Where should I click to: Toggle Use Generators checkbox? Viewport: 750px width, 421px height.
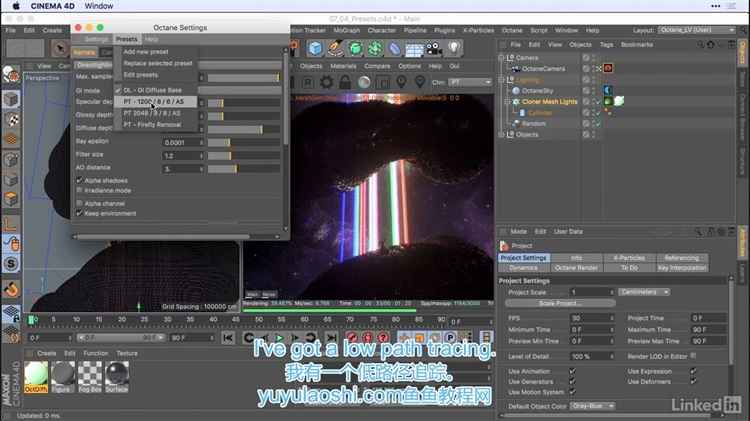[x=572, y=382]
